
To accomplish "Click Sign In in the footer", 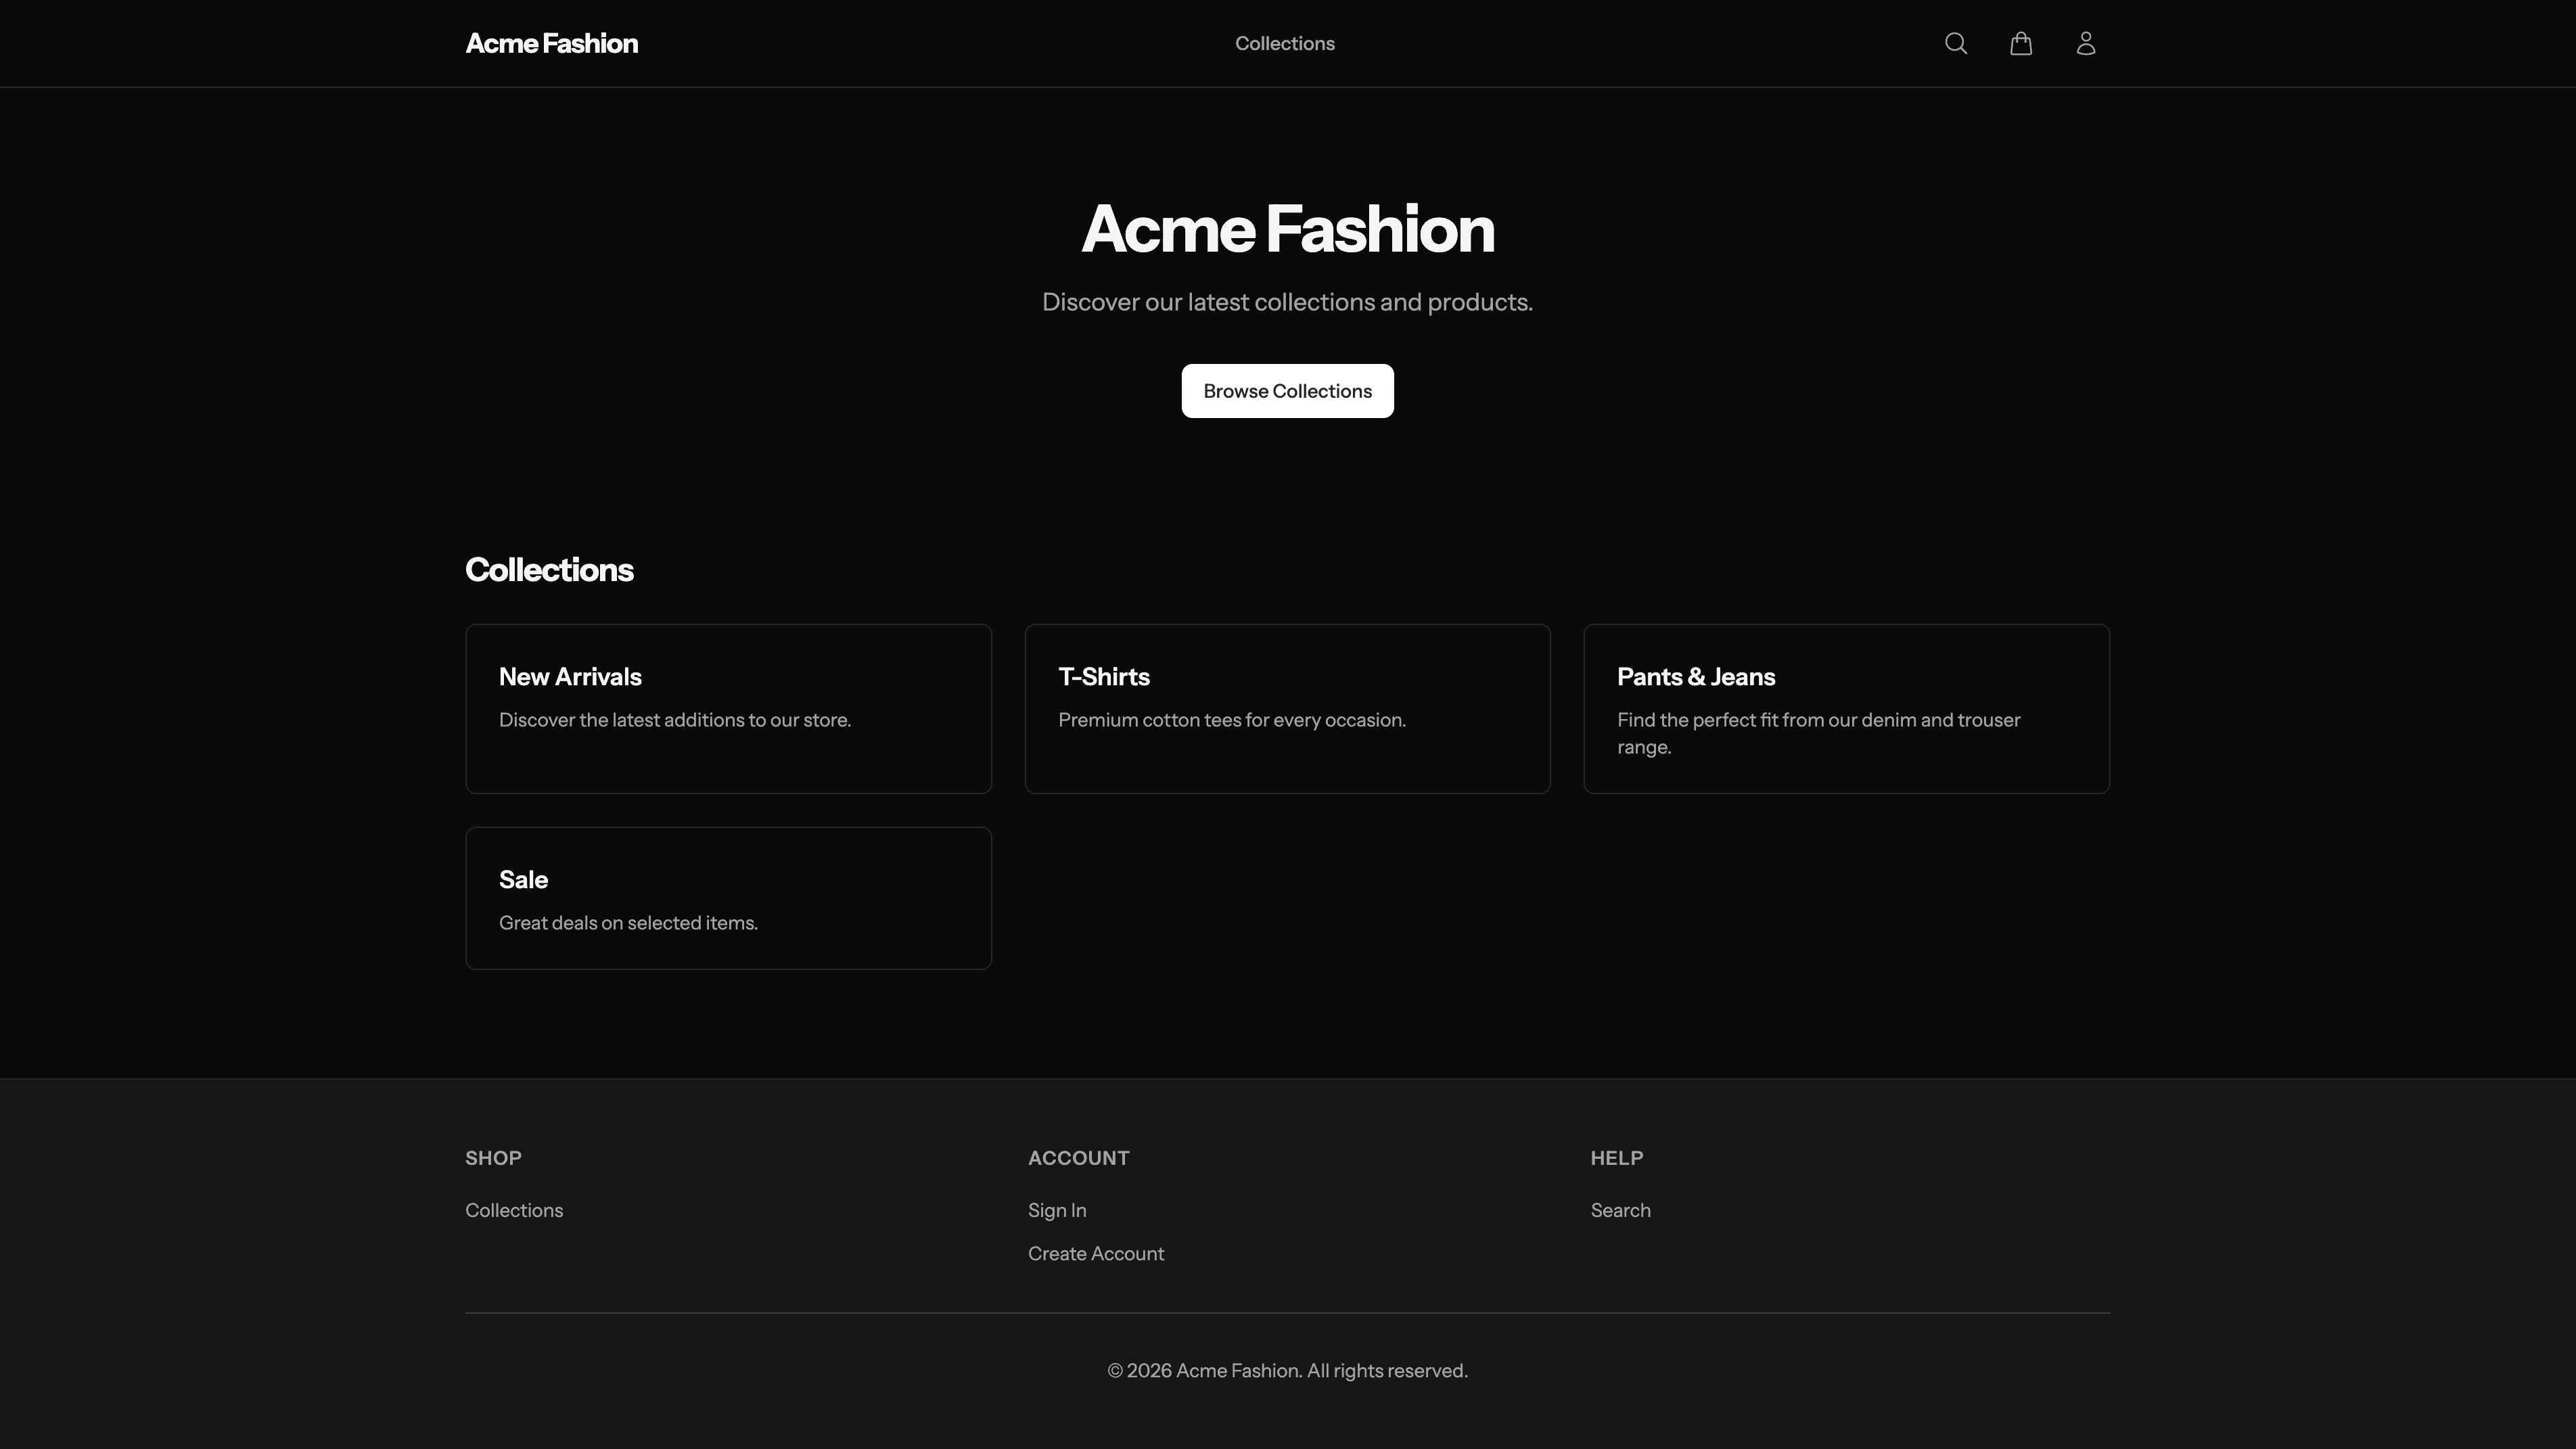I will 1057,1210.
